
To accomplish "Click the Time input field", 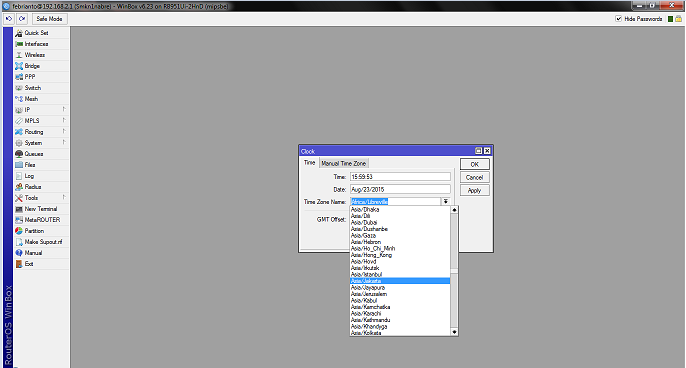I will 400,177.
